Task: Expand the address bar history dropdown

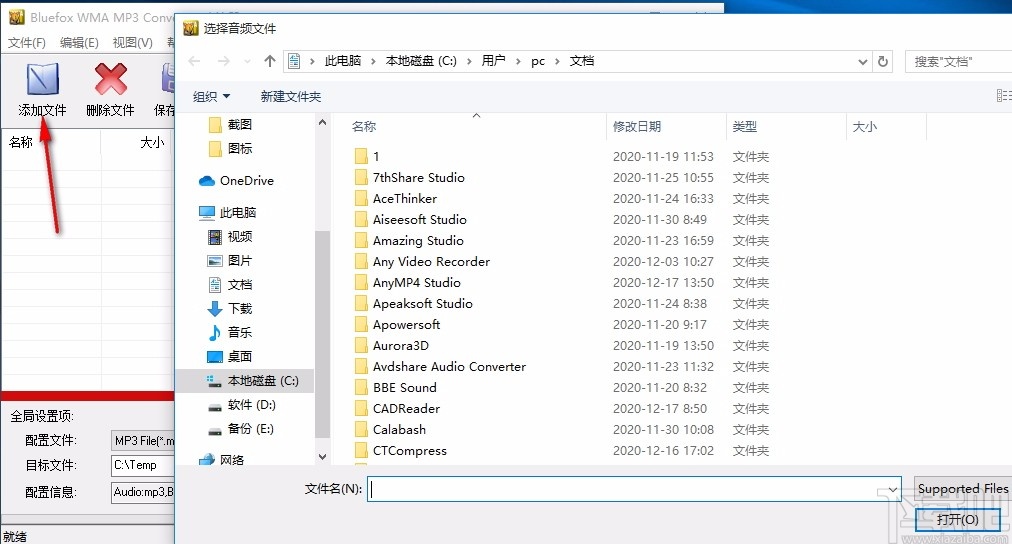Action: 862,61
